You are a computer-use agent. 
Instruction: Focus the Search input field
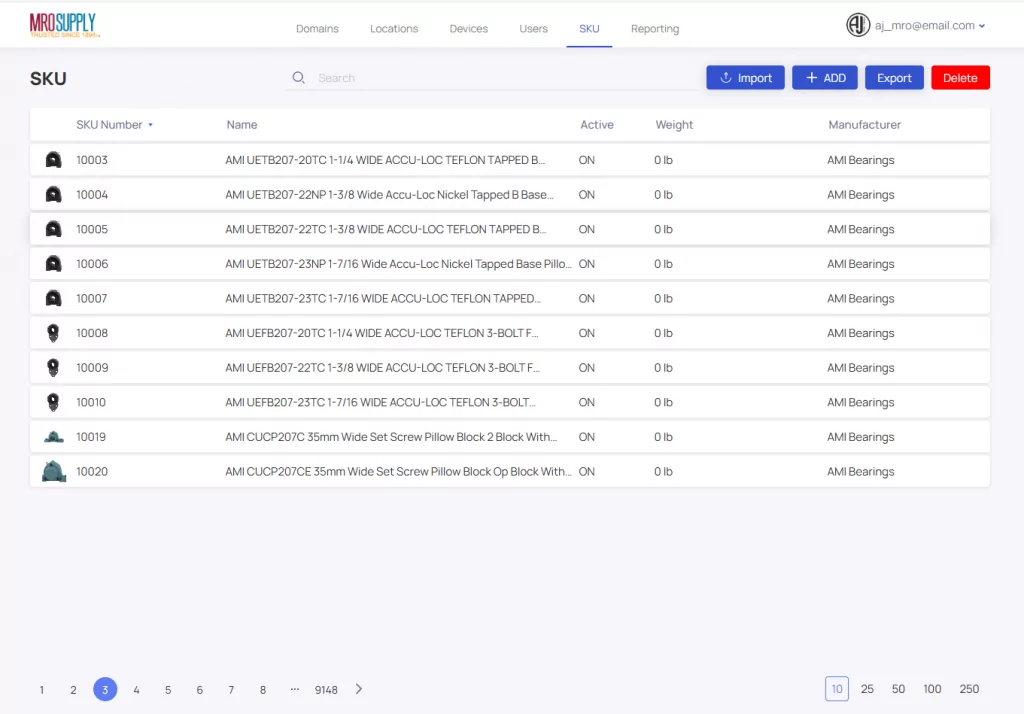click(x=493, y=78)
